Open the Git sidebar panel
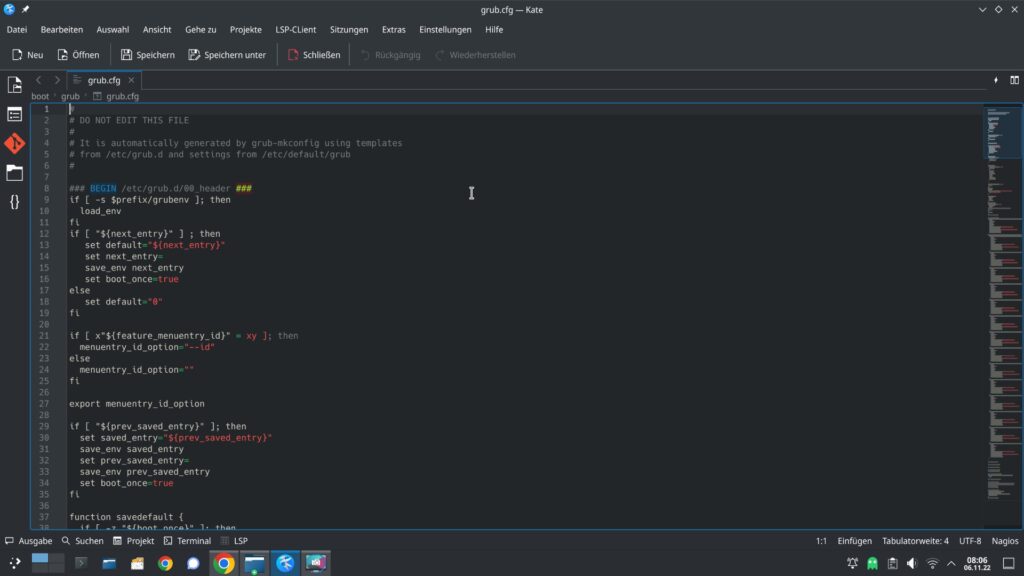 click(14, 144)
